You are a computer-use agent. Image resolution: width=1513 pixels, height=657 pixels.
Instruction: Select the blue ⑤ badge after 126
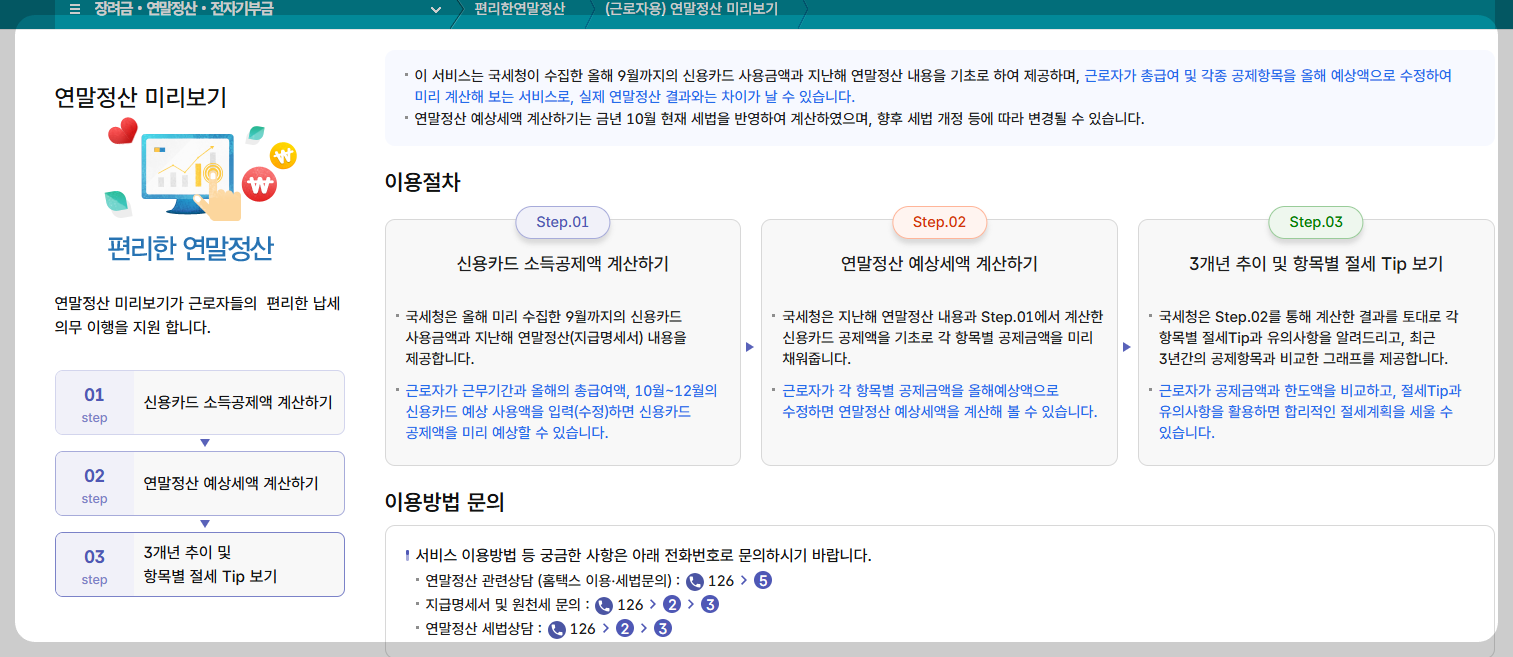(x=762, y=580)
